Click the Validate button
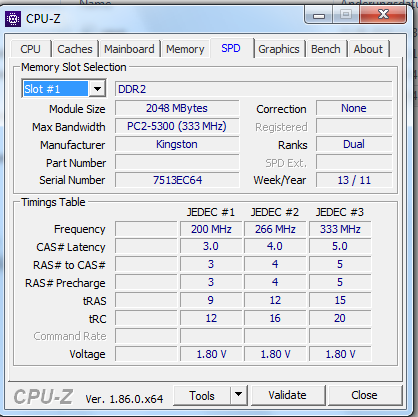 [x=288, y=395]
